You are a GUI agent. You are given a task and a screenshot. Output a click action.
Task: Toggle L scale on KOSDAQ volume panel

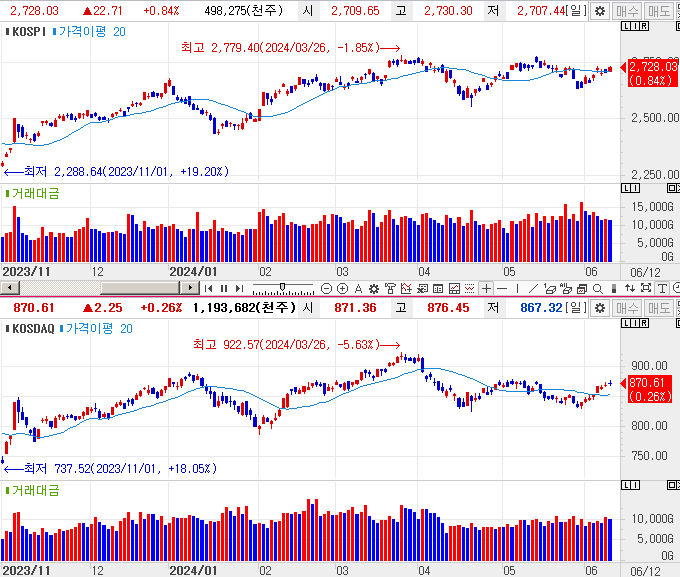(x=626, y=485)
